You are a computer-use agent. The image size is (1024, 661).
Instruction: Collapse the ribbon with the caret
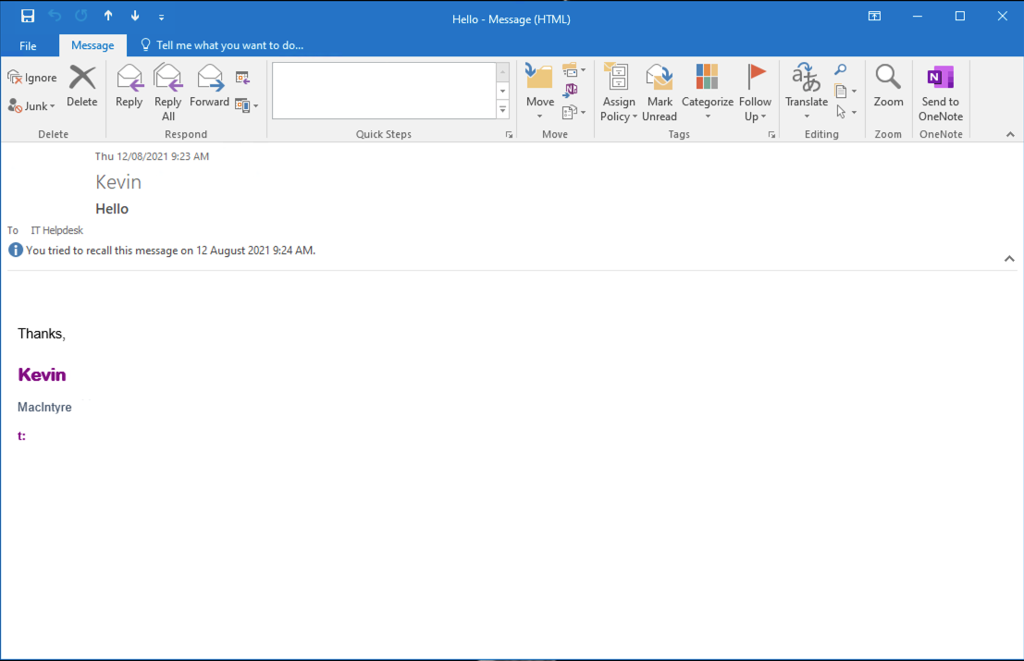(x=1010, y=134)
